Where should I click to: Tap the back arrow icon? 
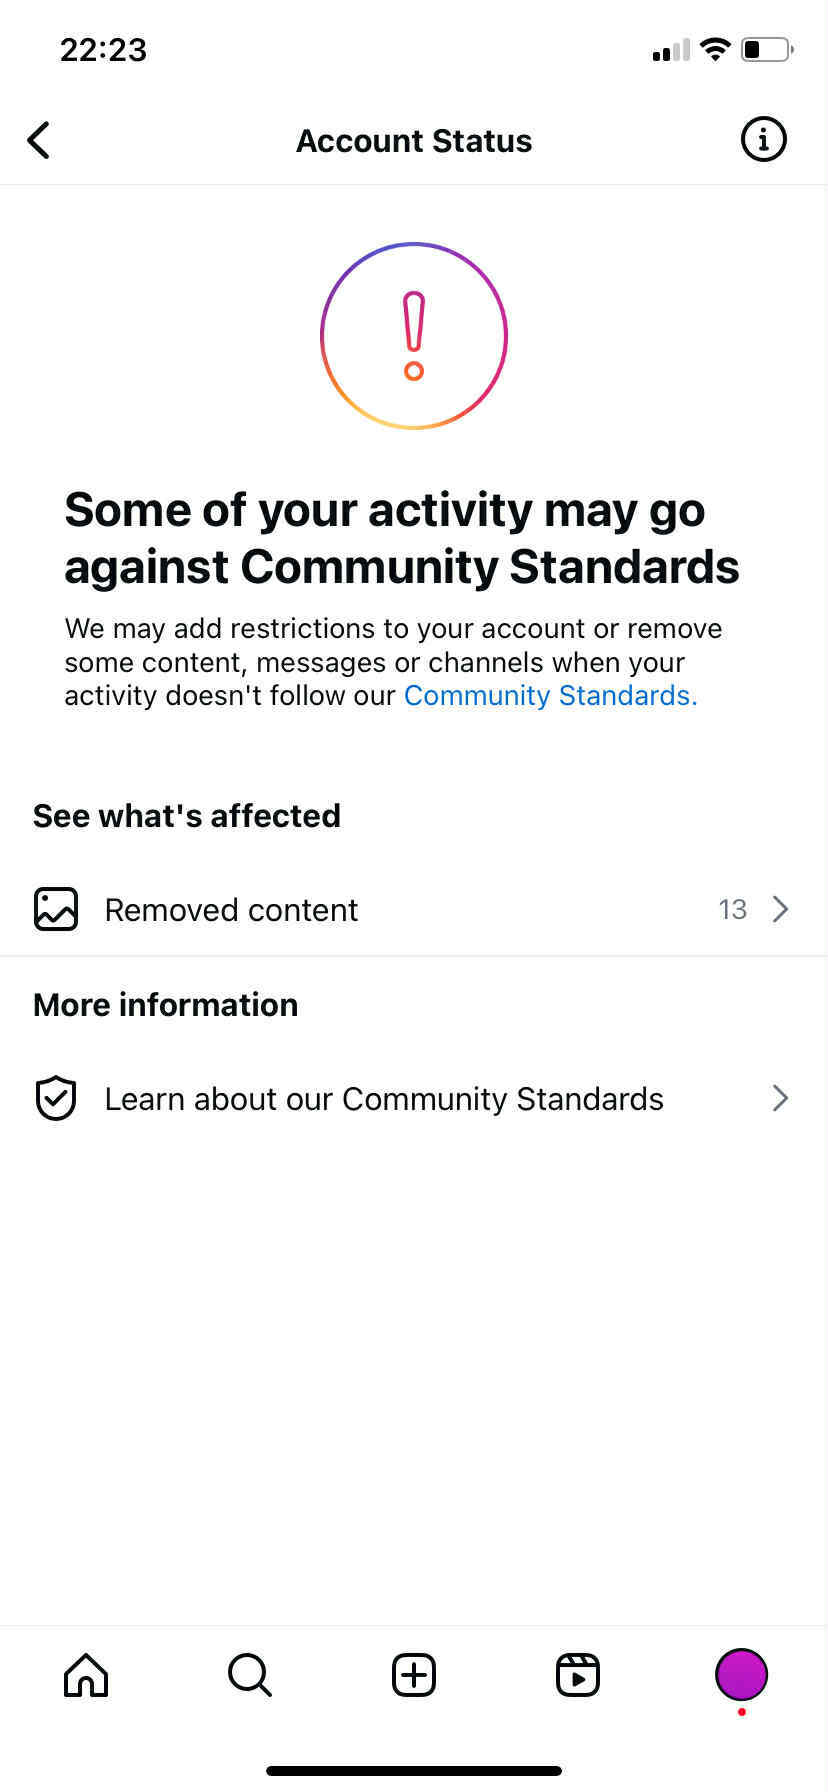pyautogui.click(x=39, y=140)
